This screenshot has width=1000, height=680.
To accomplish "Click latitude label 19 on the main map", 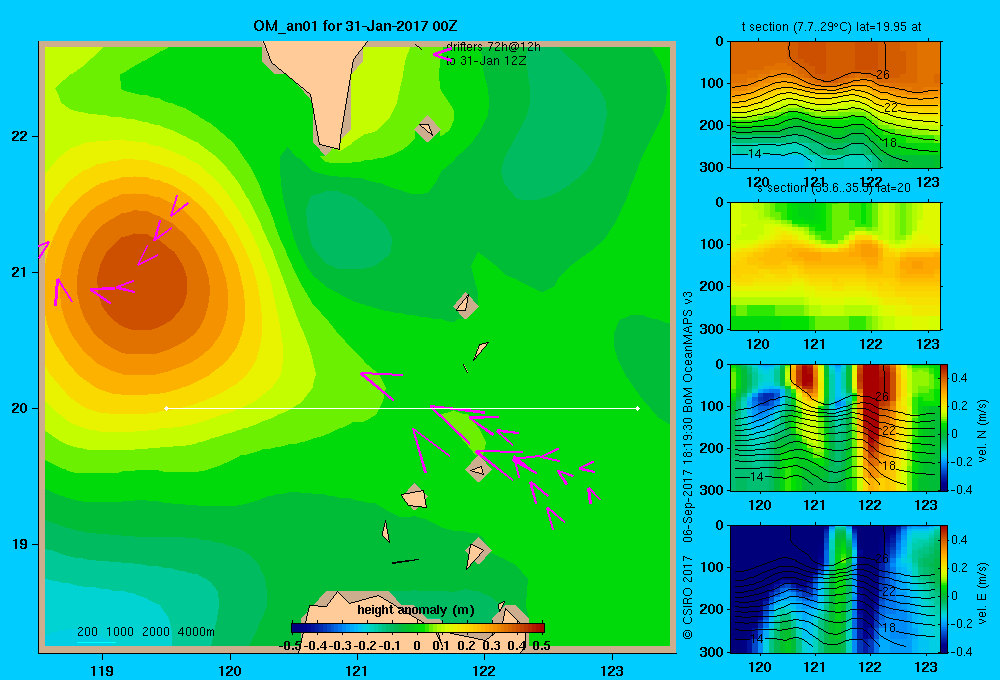I will click(19, 544).
